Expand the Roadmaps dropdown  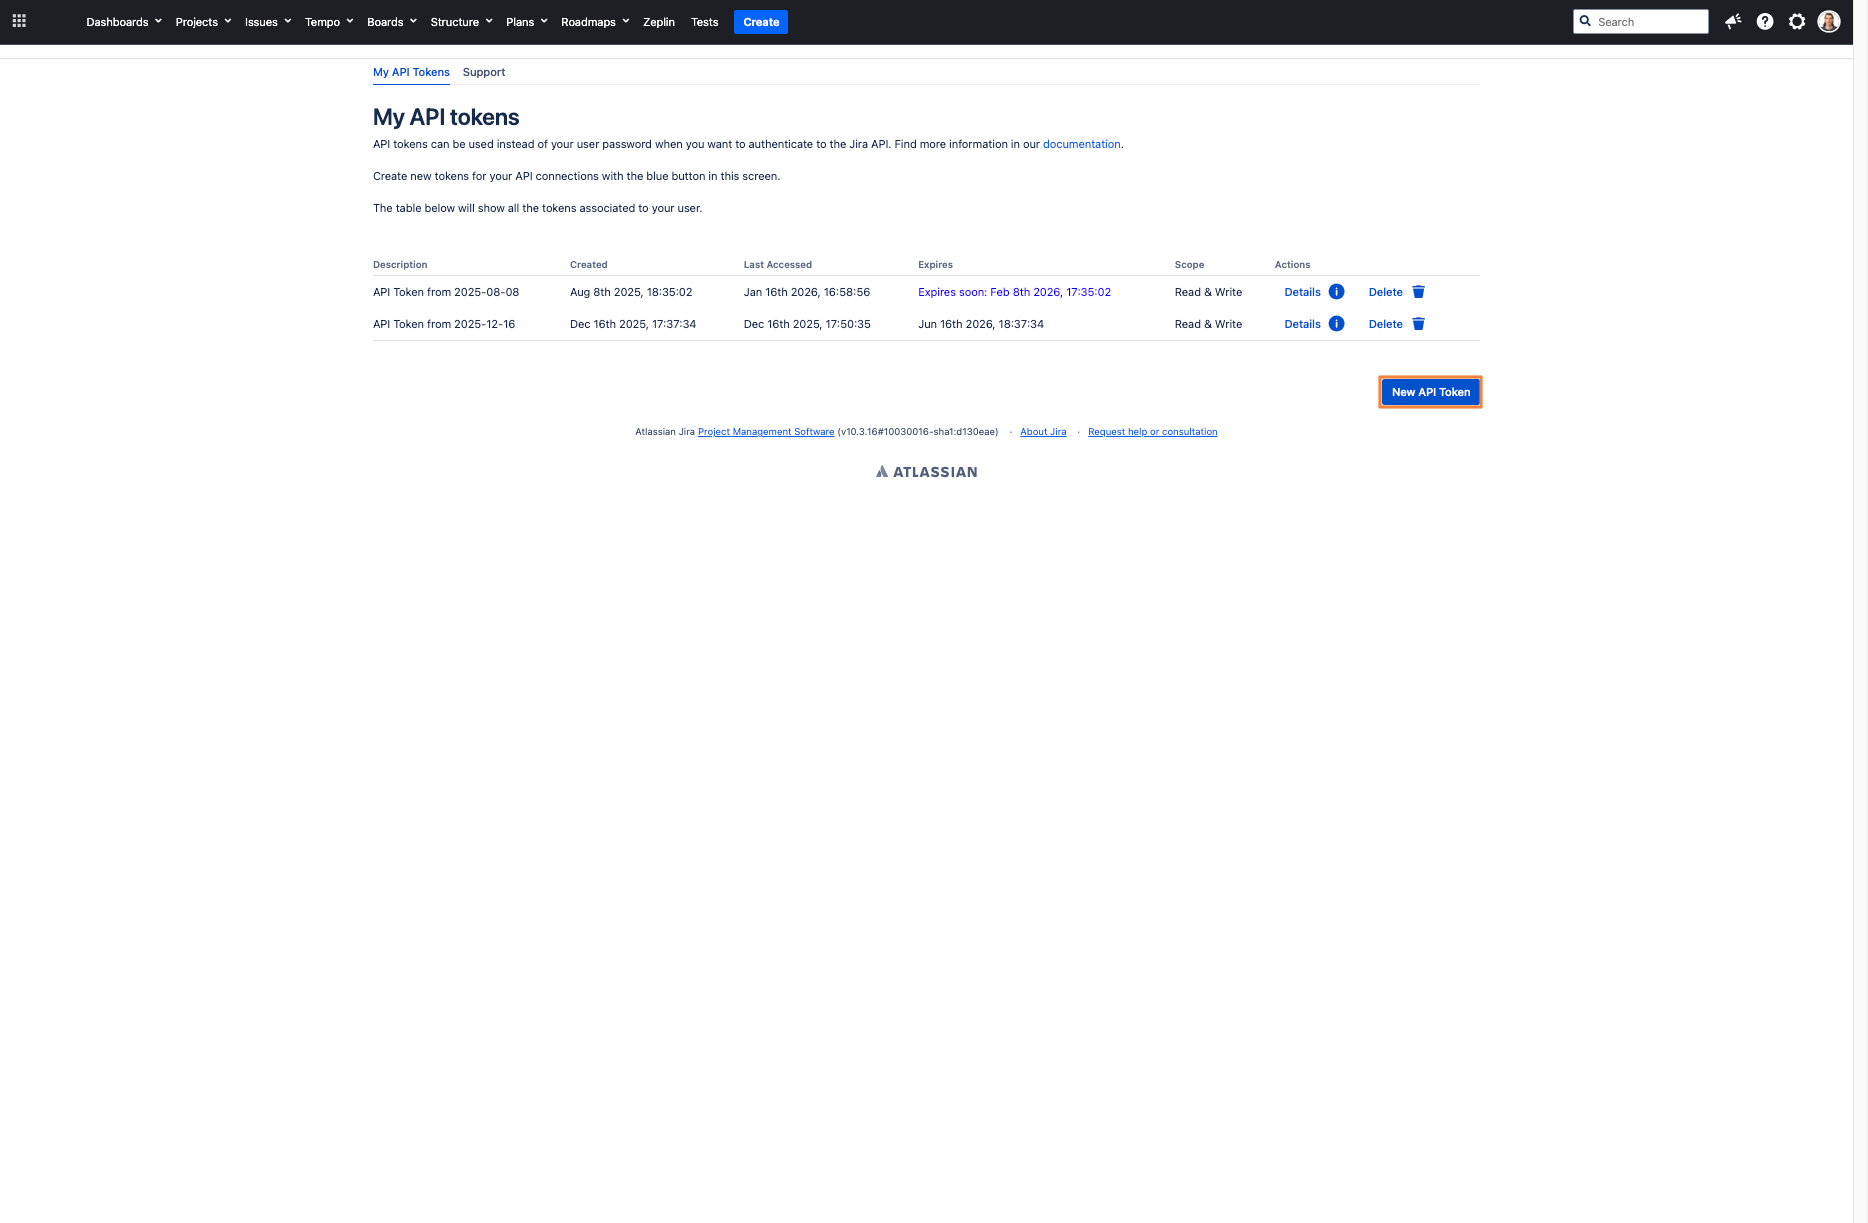click(x=594, y=21)
